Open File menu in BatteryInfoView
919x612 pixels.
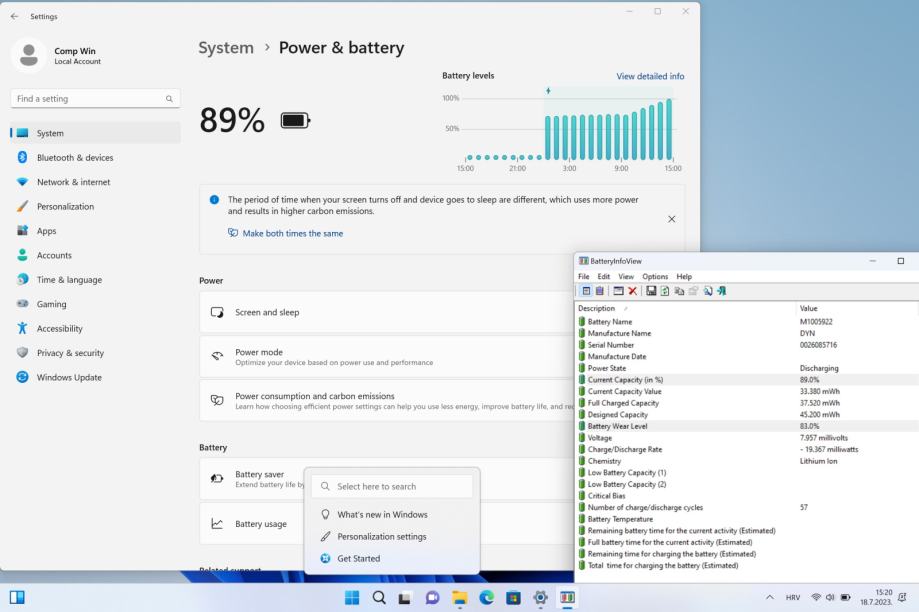pos(584,276)
